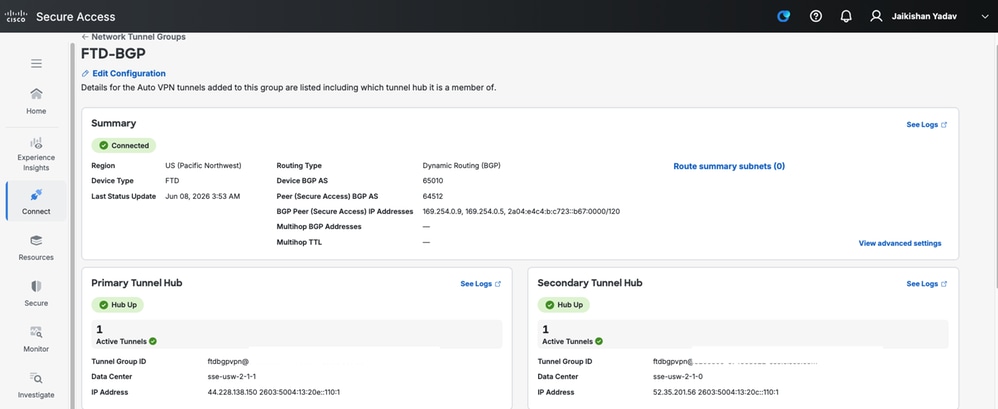Go back to Network Tunnel Groups
This screenshot has height=409, width=998.
[x=134, y=37]
